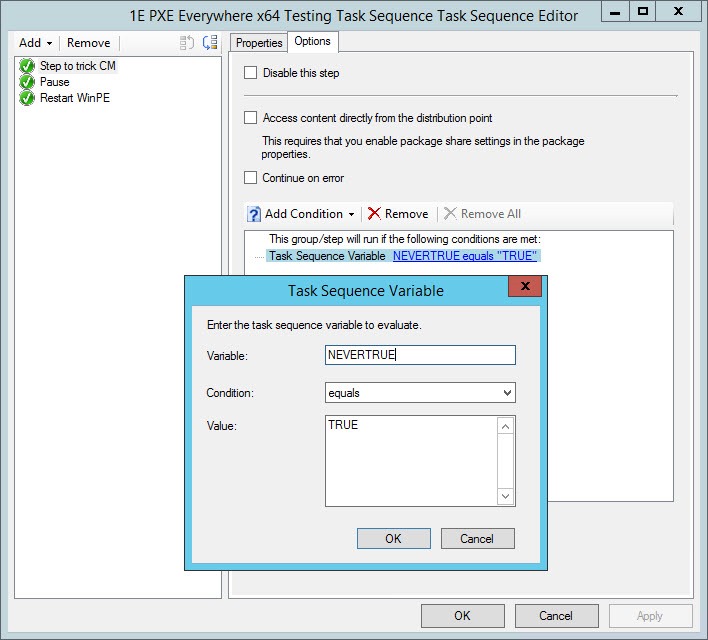Viewport: 708px width, 640px height.
Task: Click the collapse-all tree icon in left toolbar
Action: click(x=187, y=43)
